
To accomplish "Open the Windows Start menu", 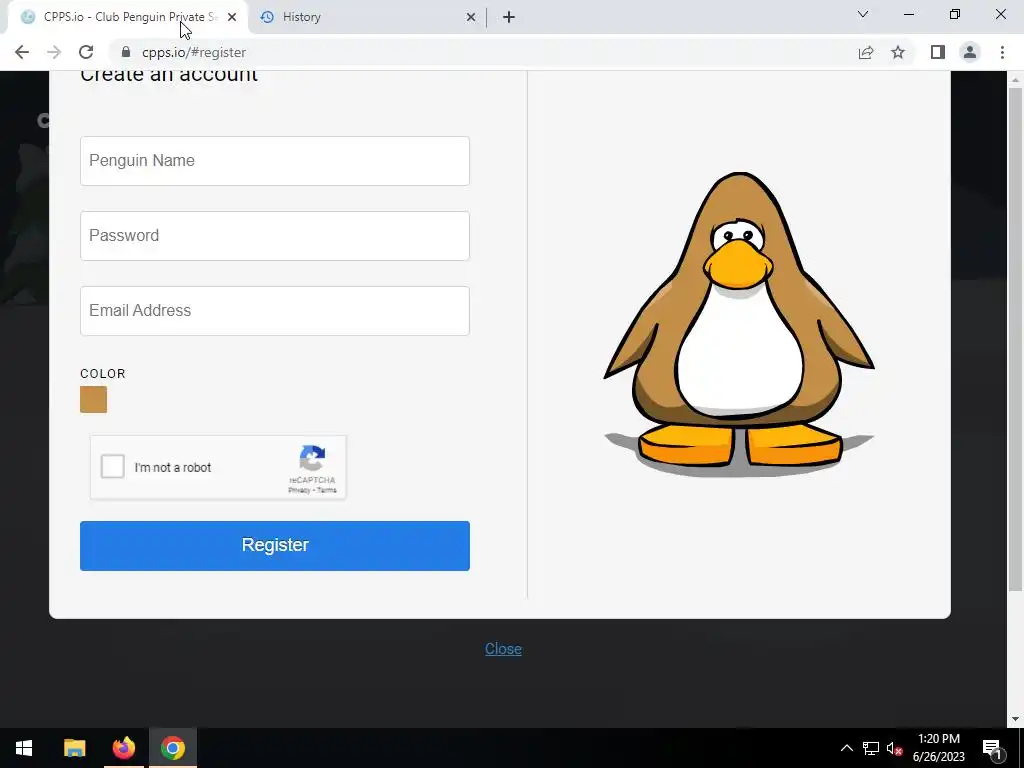I will tap(24, 748).
